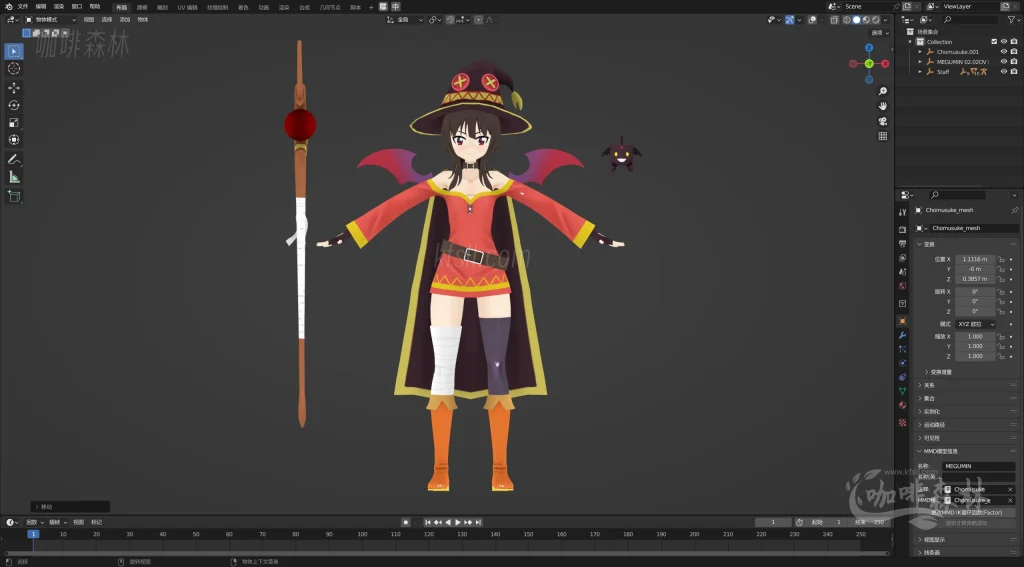This screenshot has width=1024, height=567.
Task: Switch to wireframe viewport shading
Action: [x=847, y=20]
